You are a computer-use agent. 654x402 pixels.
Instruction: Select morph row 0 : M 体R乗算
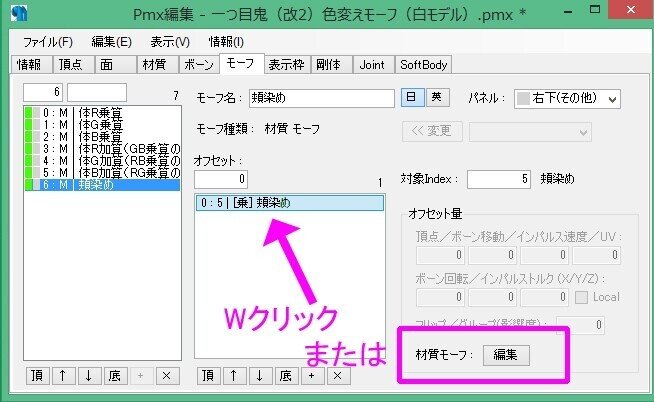102,113
